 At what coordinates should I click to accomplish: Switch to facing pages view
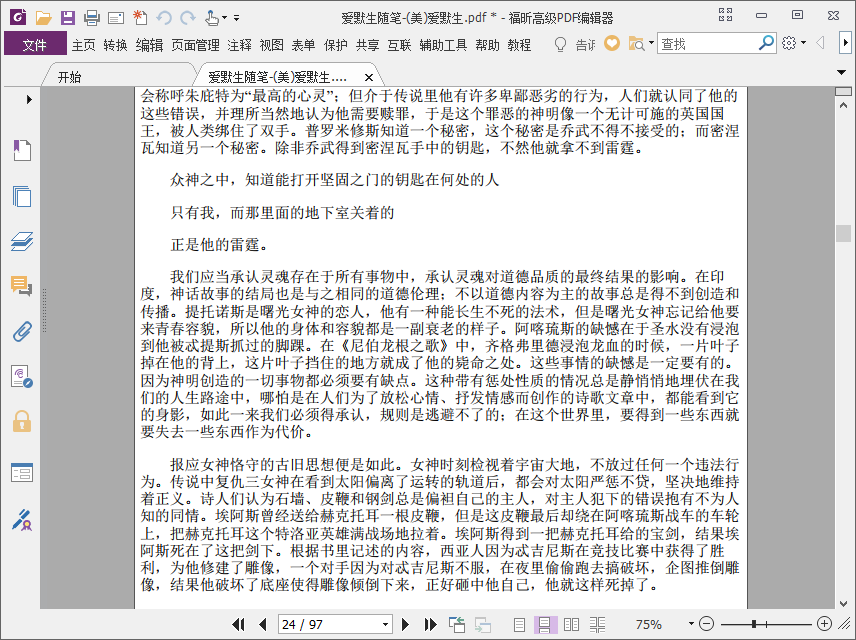571,624
